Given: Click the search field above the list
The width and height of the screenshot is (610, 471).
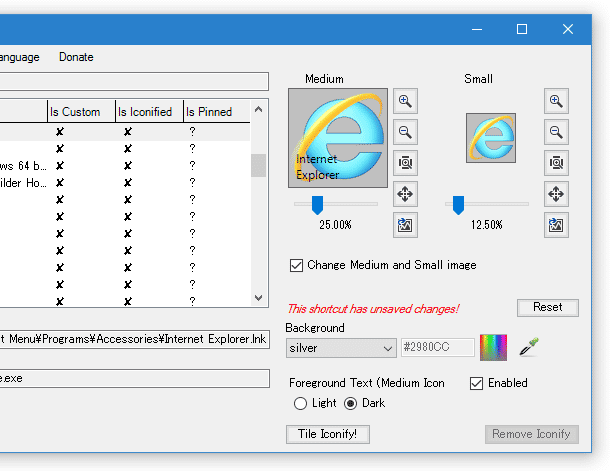Looking at the screenshot, I should 134,81.
